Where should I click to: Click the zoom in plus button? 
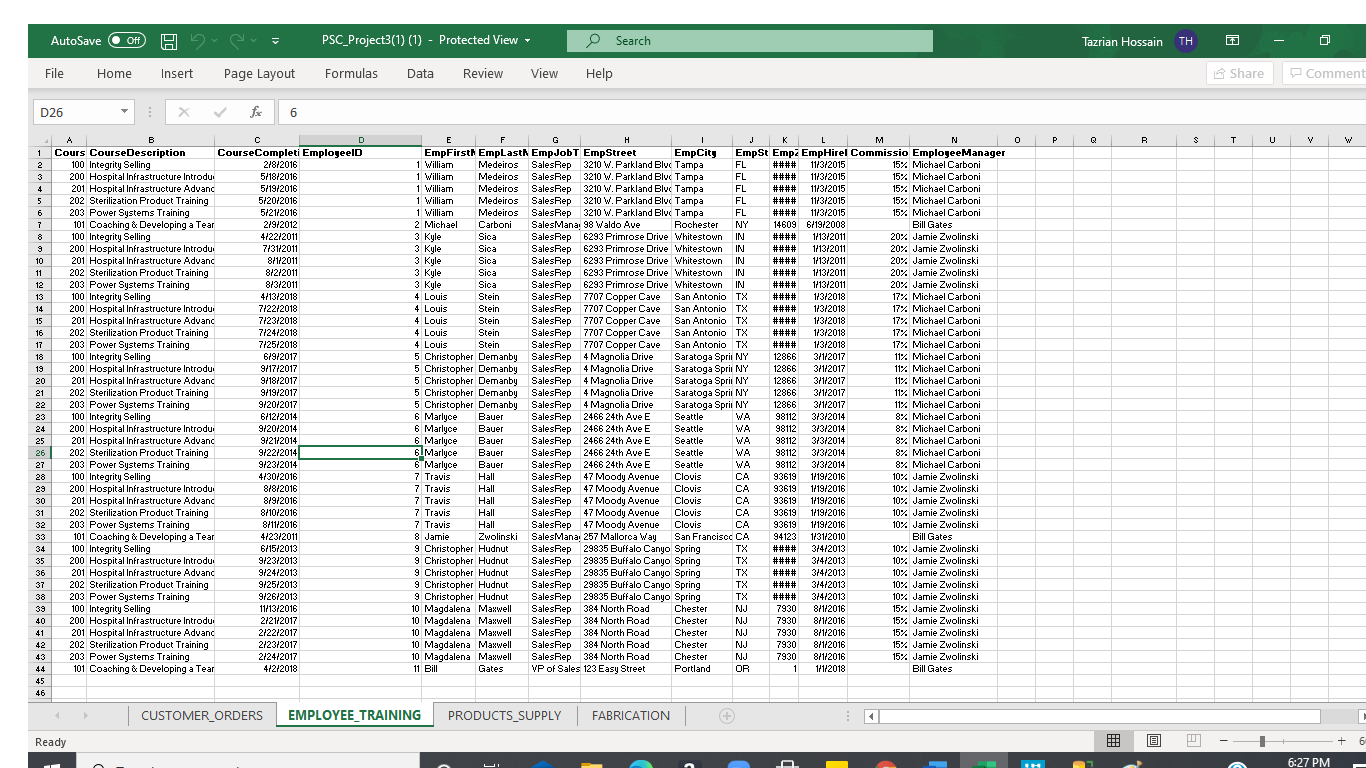(1341, 741)
